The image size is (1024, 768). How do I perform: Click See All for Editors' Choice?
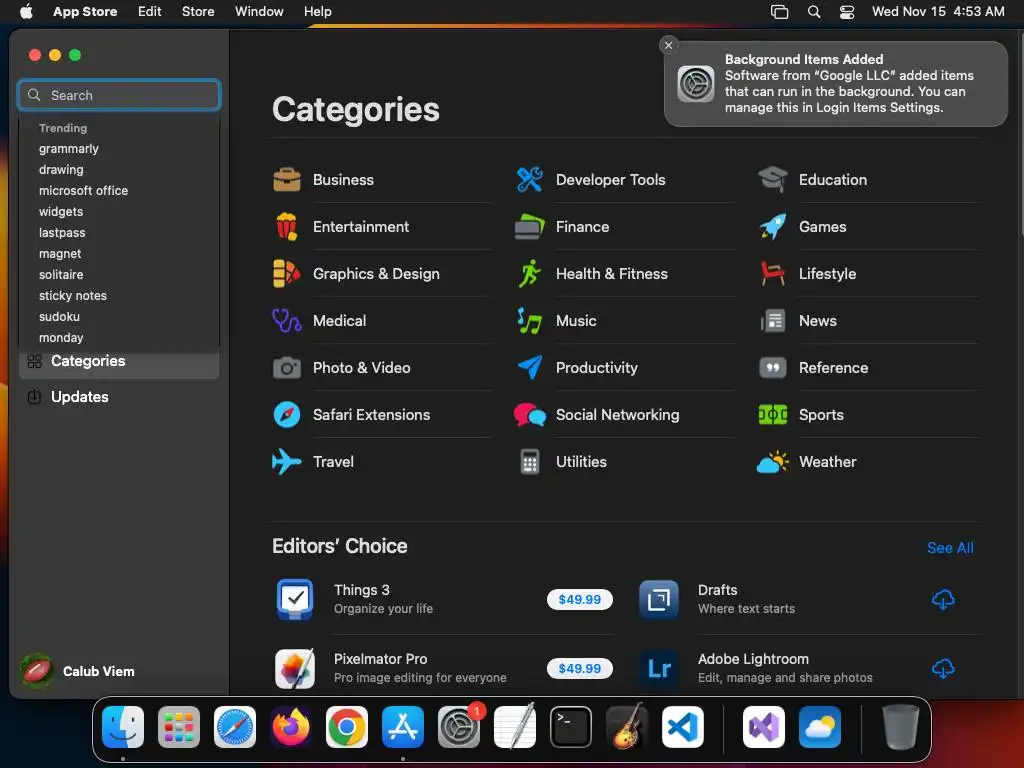pos(950,548)
